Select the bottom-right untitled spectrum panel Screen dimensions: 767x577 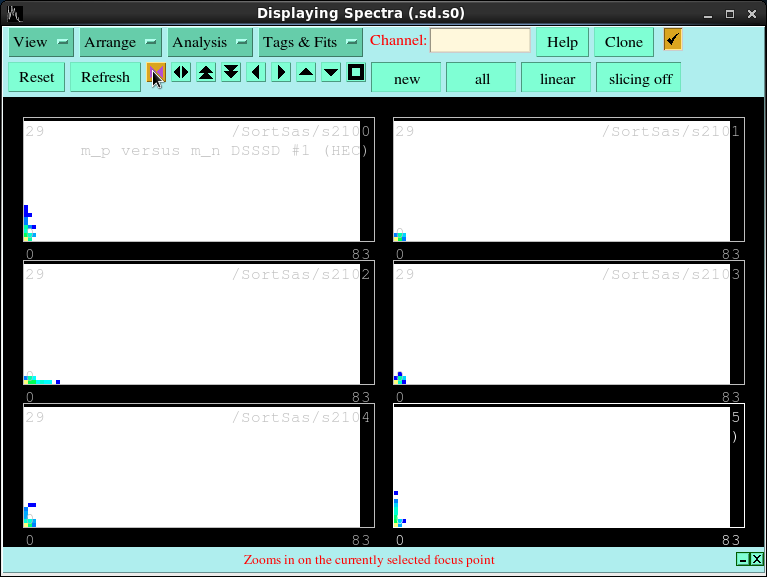[x=568, y=466]
